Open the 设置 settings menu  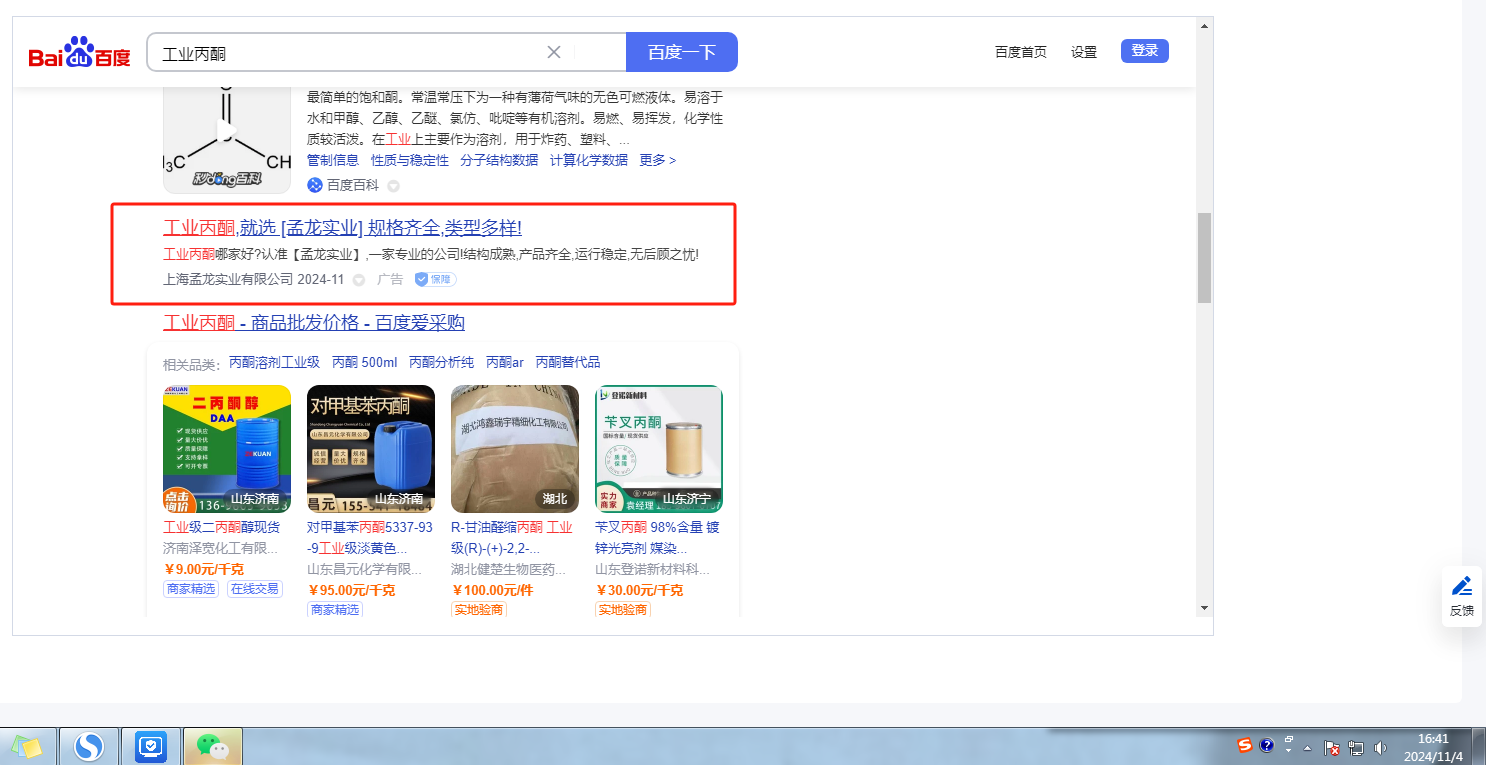point(1084,52)
